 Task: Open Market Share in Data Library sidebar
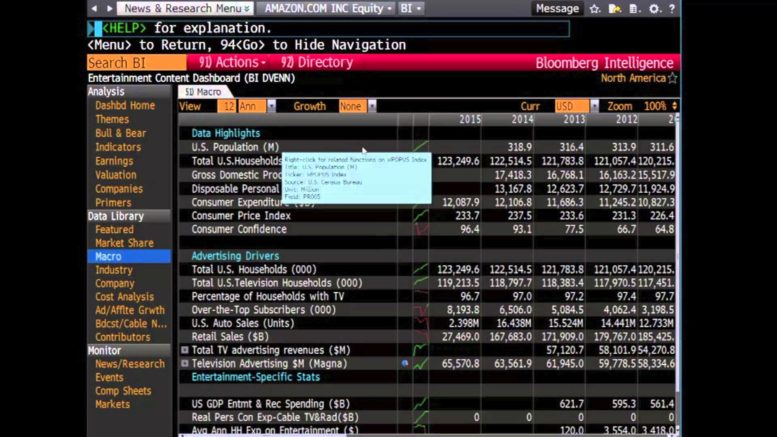(x=124, y=243)
